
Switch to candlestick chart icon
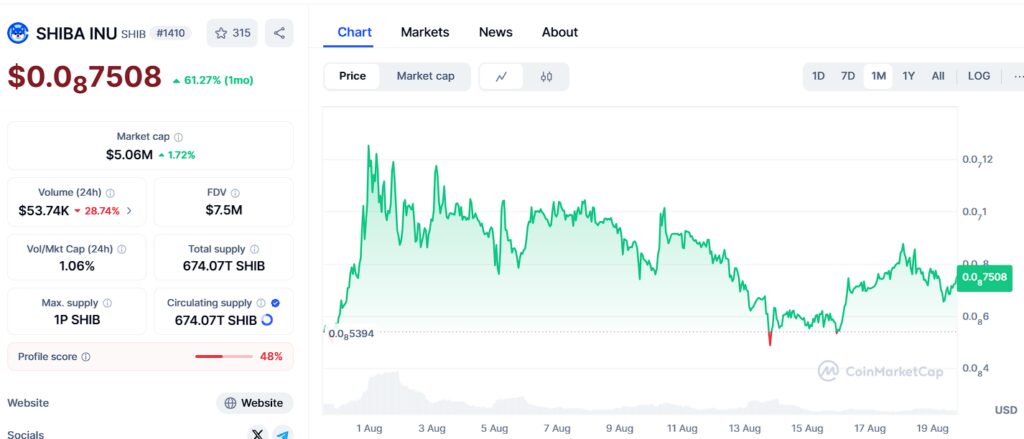tap(546, 76)
